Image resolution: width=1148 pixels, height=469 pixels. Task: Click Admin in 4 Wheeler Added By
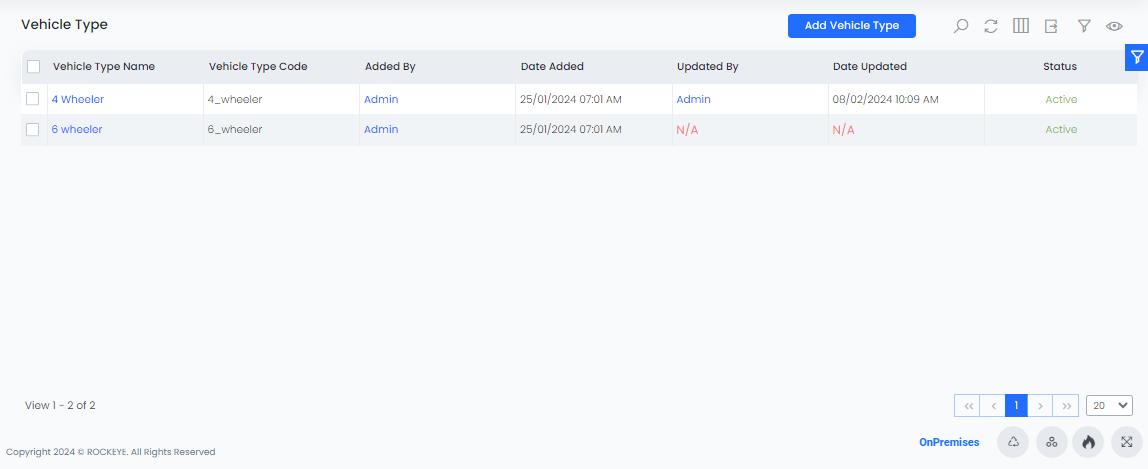pos(381,100)
